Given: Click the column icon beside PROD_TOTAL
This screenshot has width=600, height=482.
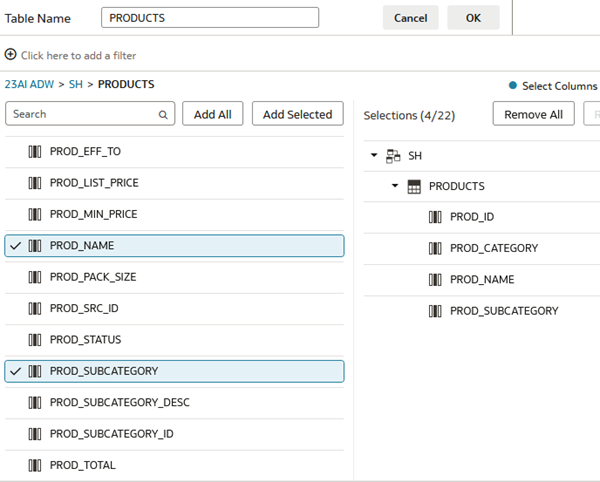Looking at the screenshot, I should pyautogui.click(x=35, y=465).
